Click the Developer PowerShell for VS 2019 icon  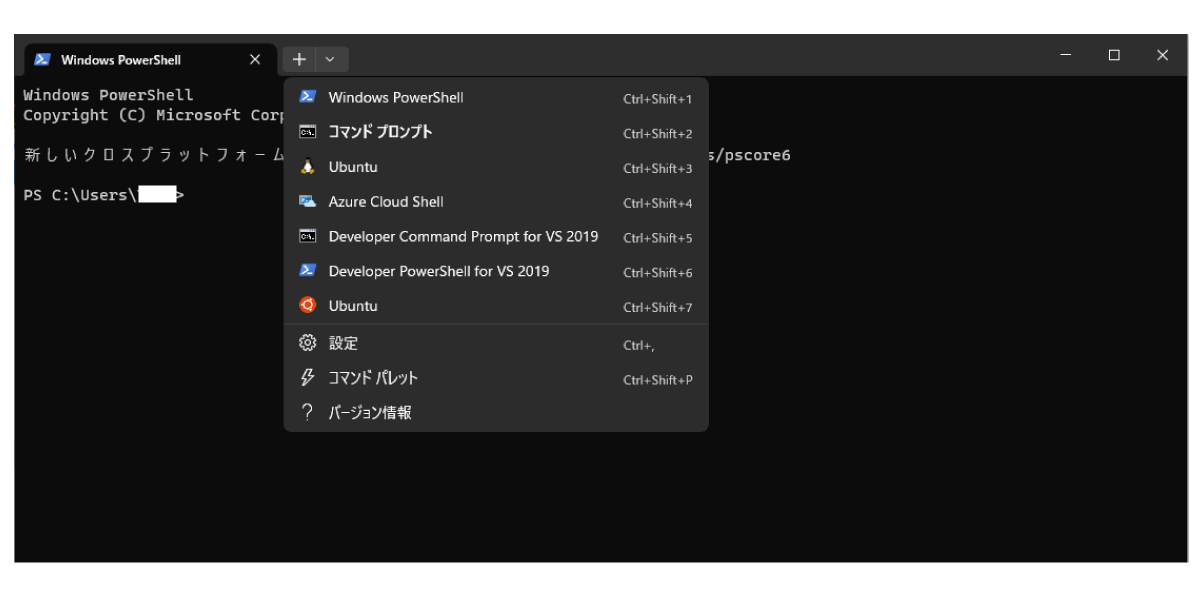pos(308,271)
